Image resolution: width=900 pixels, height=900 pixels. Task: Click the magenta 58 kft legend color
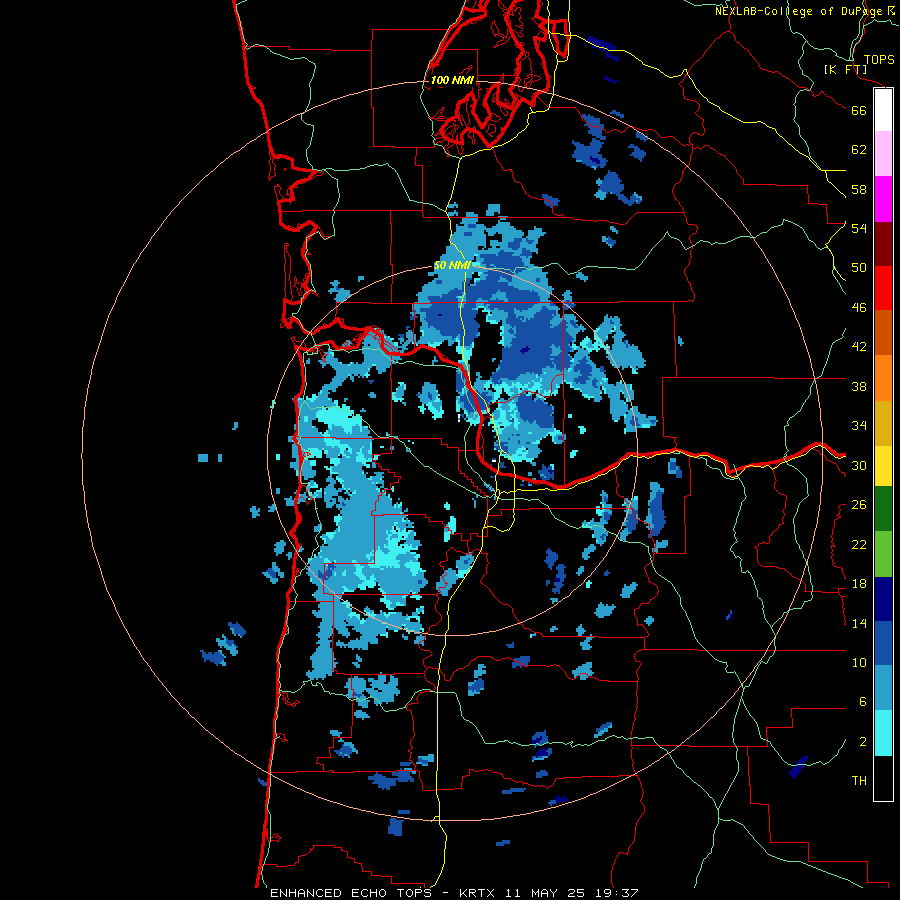[883, 199]
